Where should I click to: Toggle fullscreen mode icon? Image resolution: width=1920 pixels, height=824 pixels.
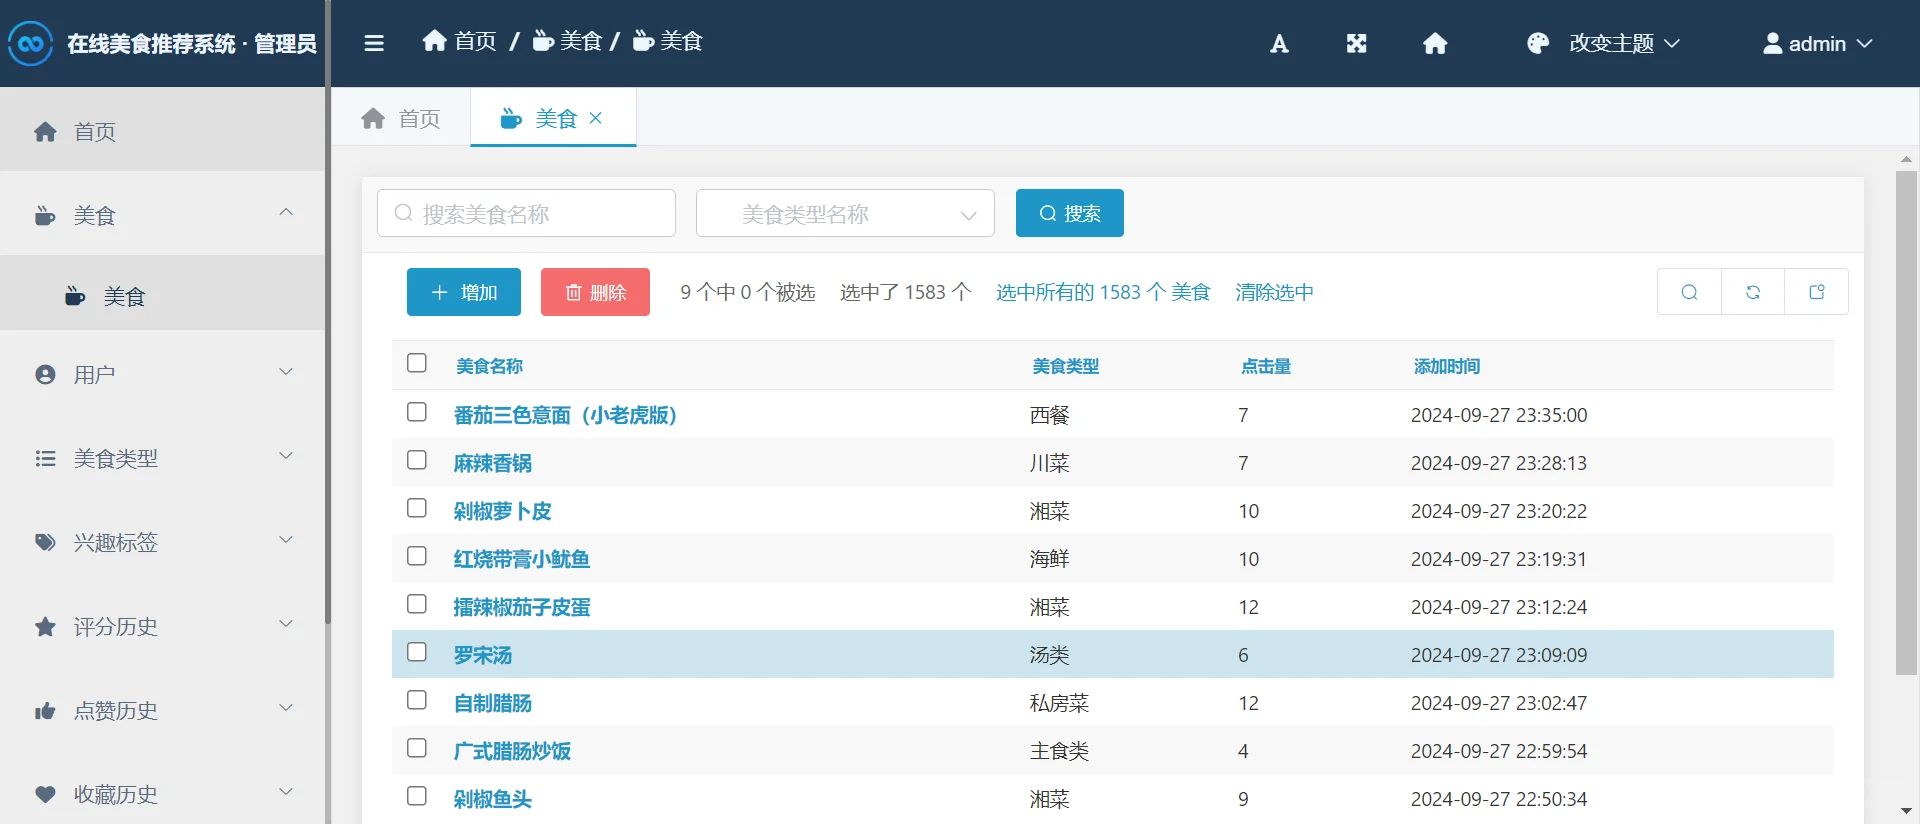tap(1356, 43)
